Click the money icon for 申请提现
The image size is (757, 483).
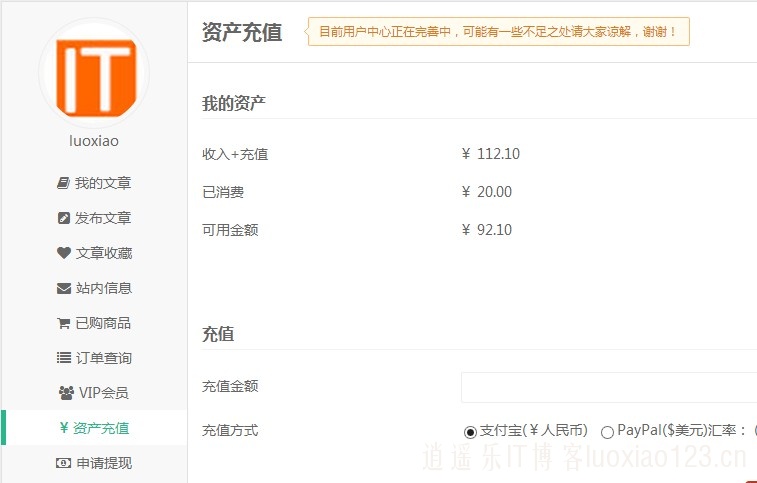click(63, 463)
